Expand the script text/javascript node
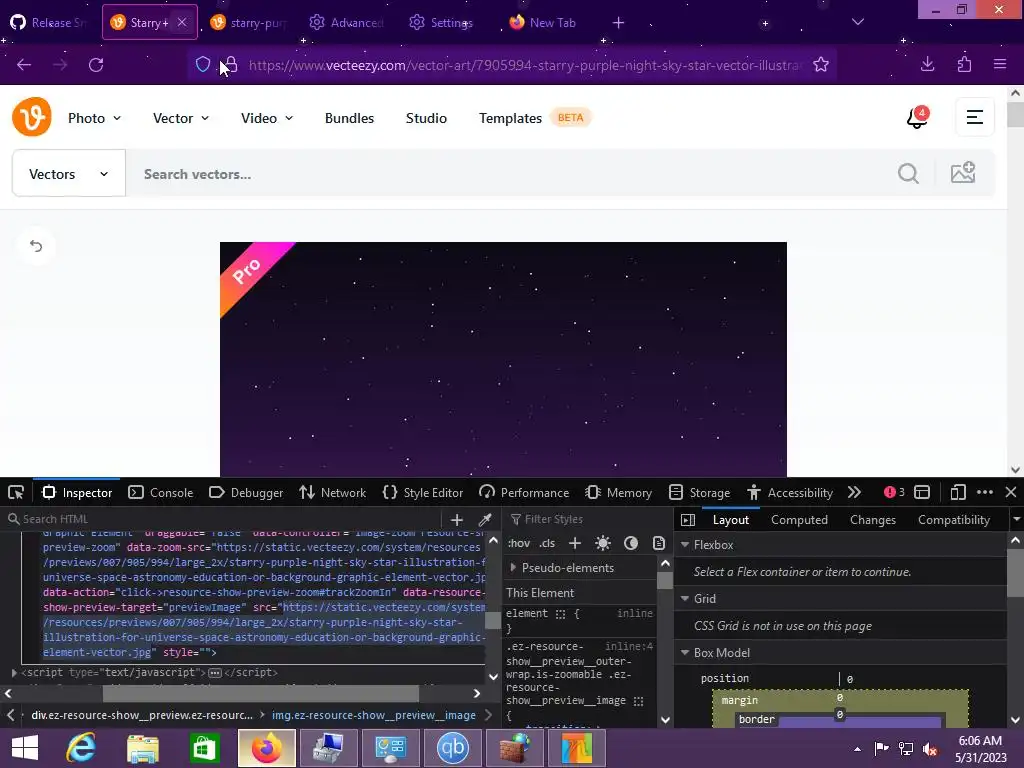The image size is (1024, 768). (x=14, y=672)
